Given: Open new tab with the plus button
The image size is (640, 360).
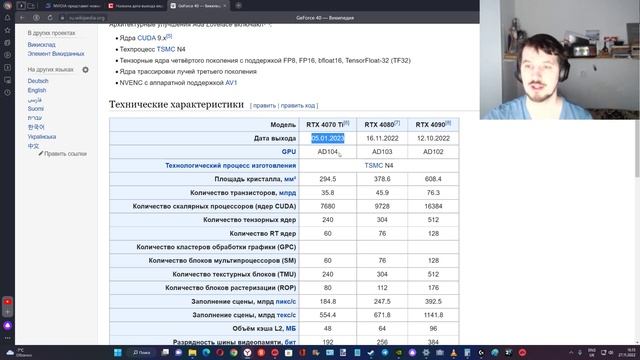Looking at the screenshot, I should tap(238, 6).
